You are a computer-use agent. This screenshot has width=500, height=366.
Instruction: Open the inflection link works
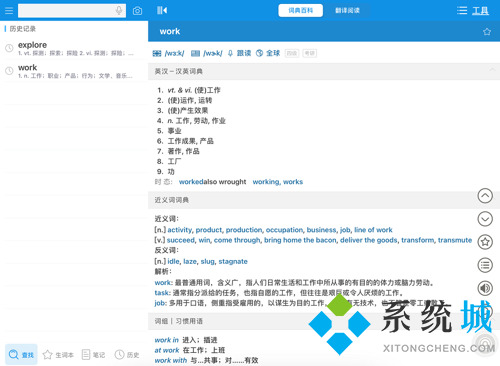[x=293, y=182]
